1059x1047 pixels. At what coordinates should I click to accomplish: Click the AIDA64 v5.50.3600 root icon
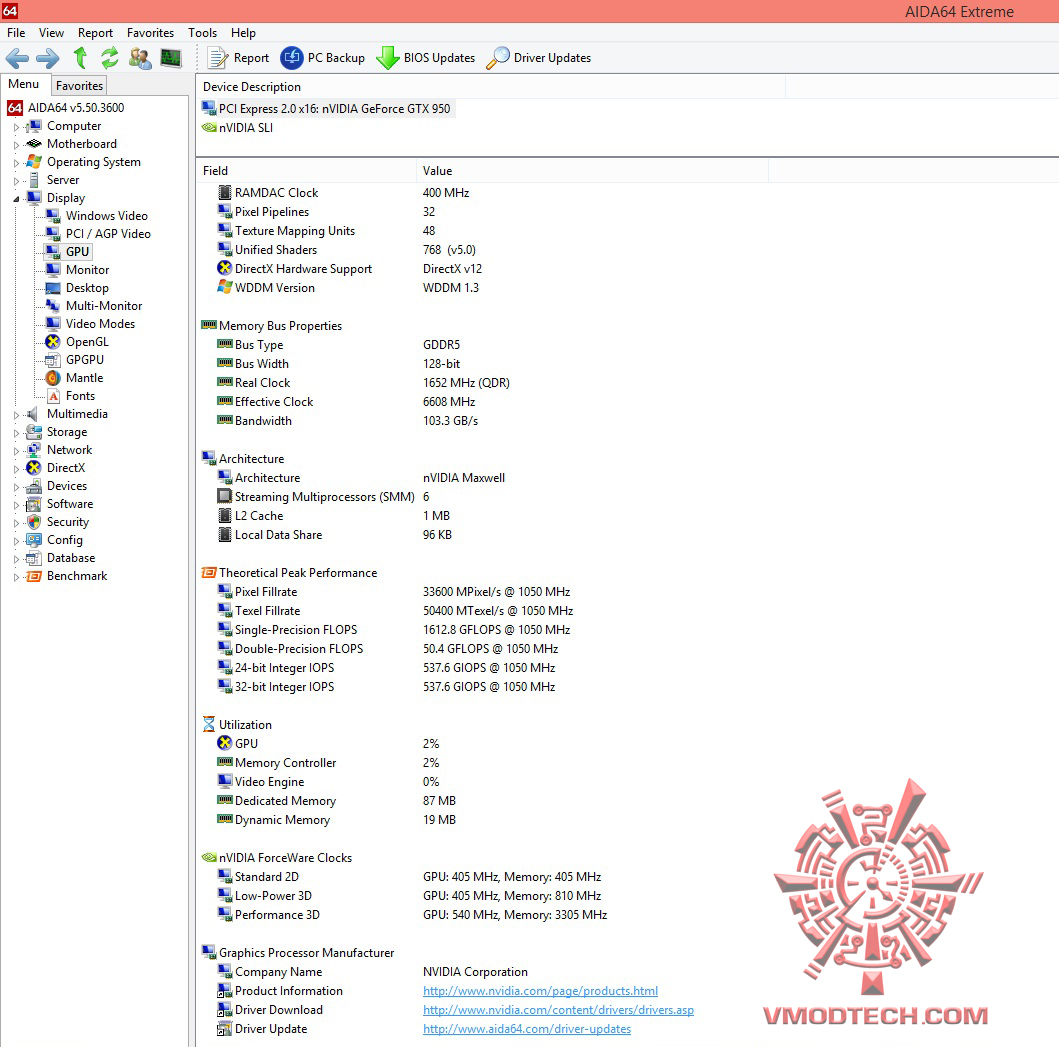click(x=15, y=107)
